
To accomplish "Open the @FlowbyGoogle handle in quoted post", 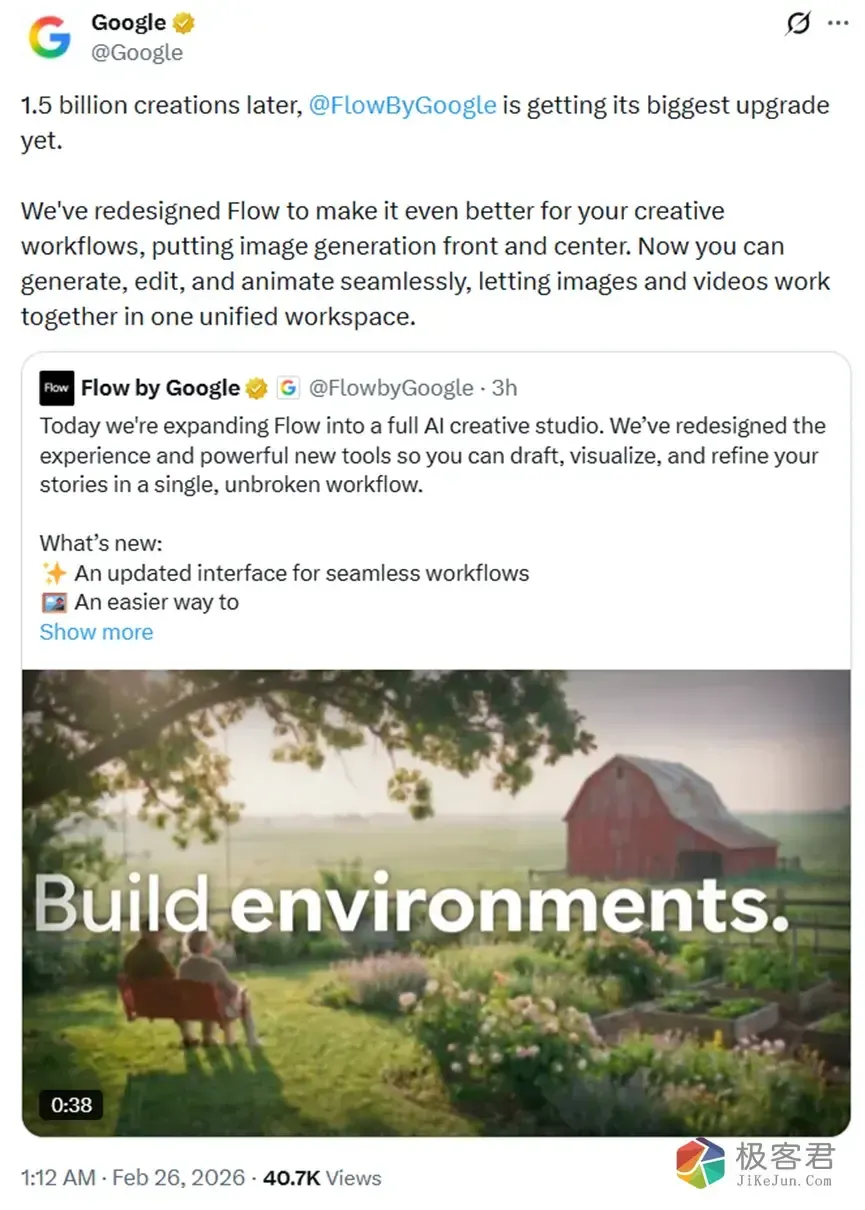I will click(x=391, y=388).
